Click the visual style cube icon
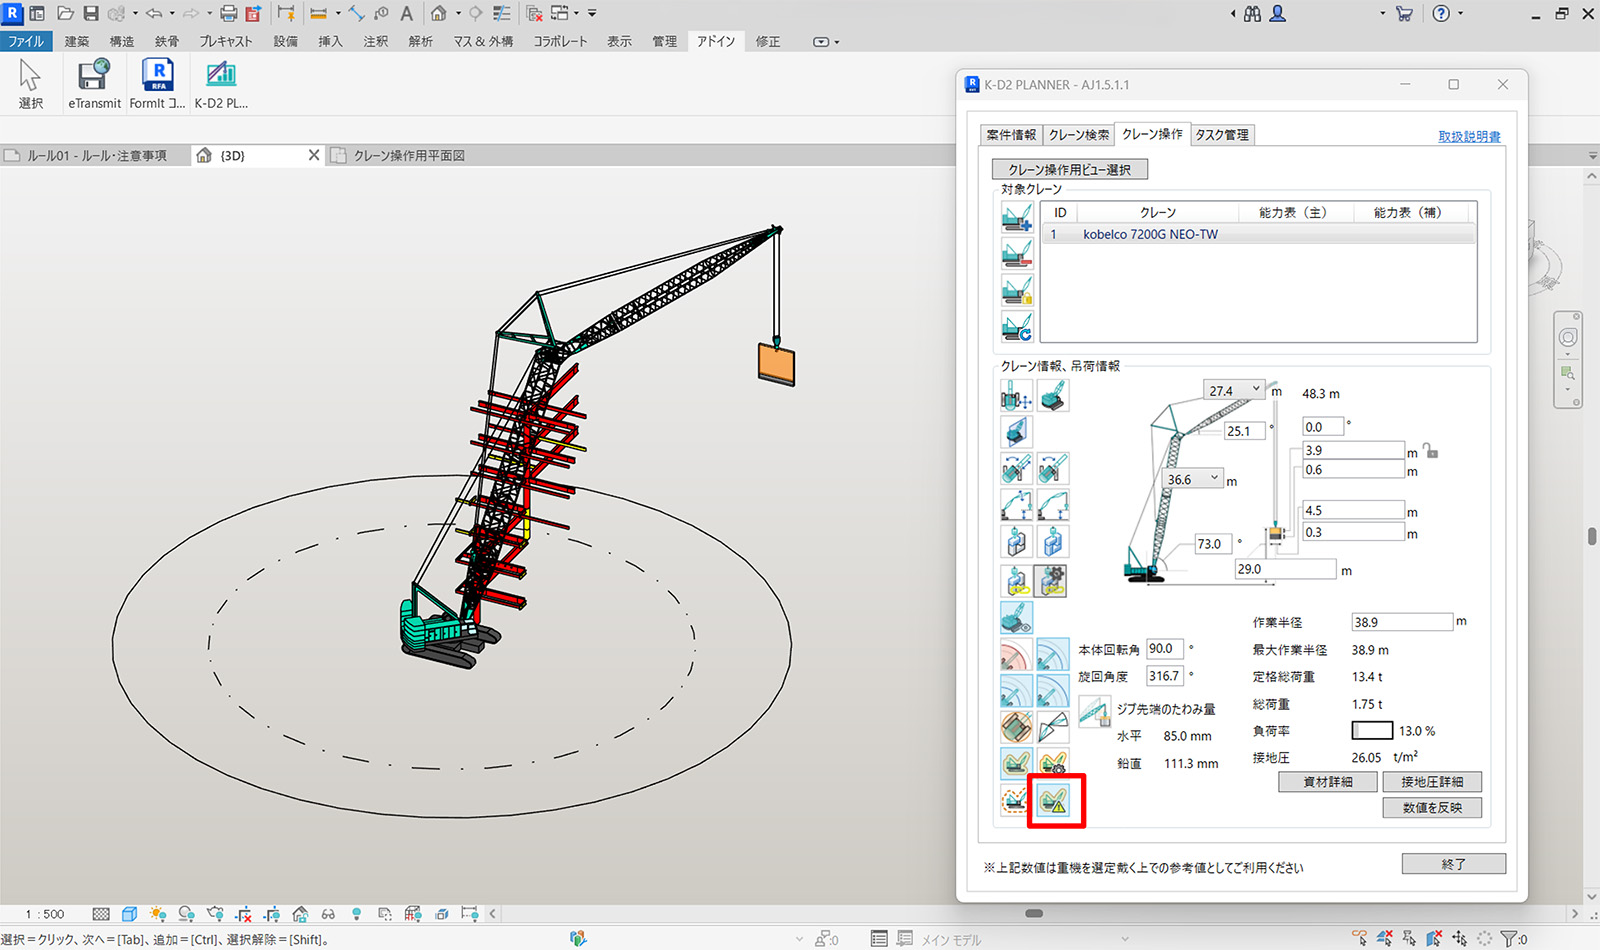Image resolution: width=1600 pixels, height=950 pixels. pyautogui.click(x=129, y=914)
